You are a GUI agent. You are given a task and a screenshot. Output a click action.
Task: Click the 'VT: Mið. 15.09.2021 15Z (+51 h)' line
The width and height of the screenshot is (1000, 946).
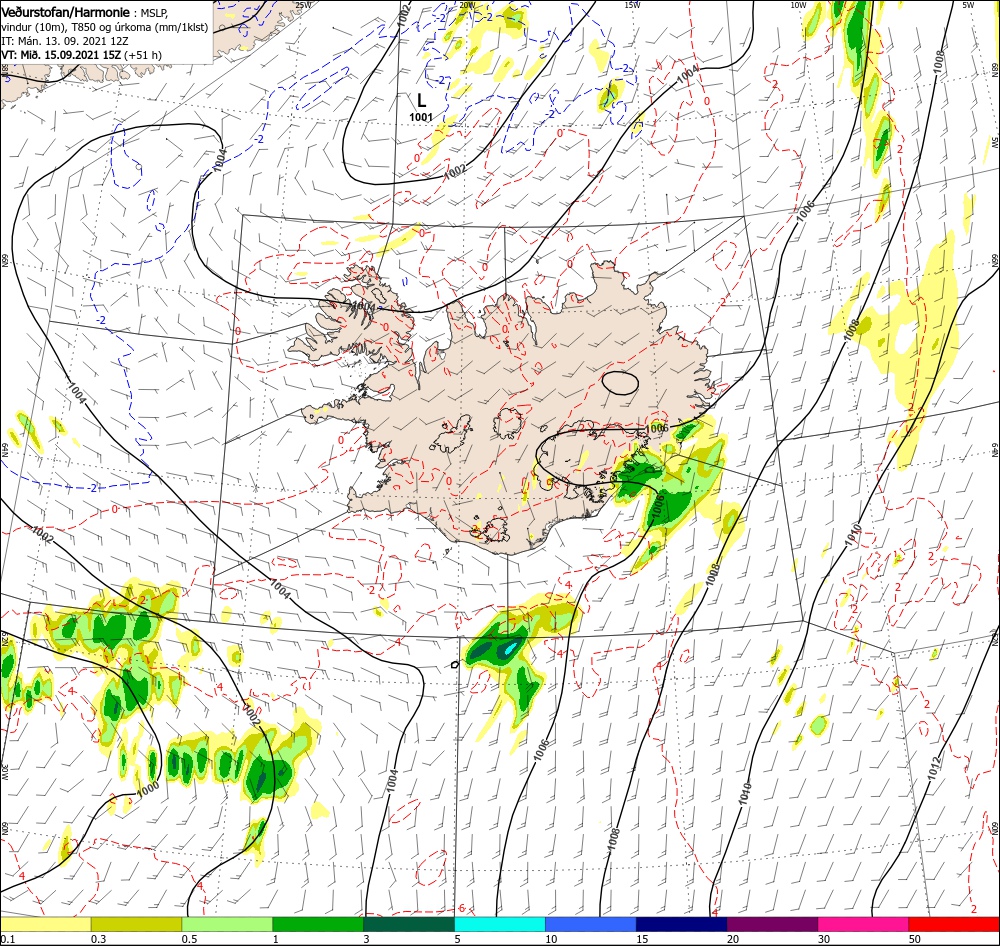[x=82, y=55]
